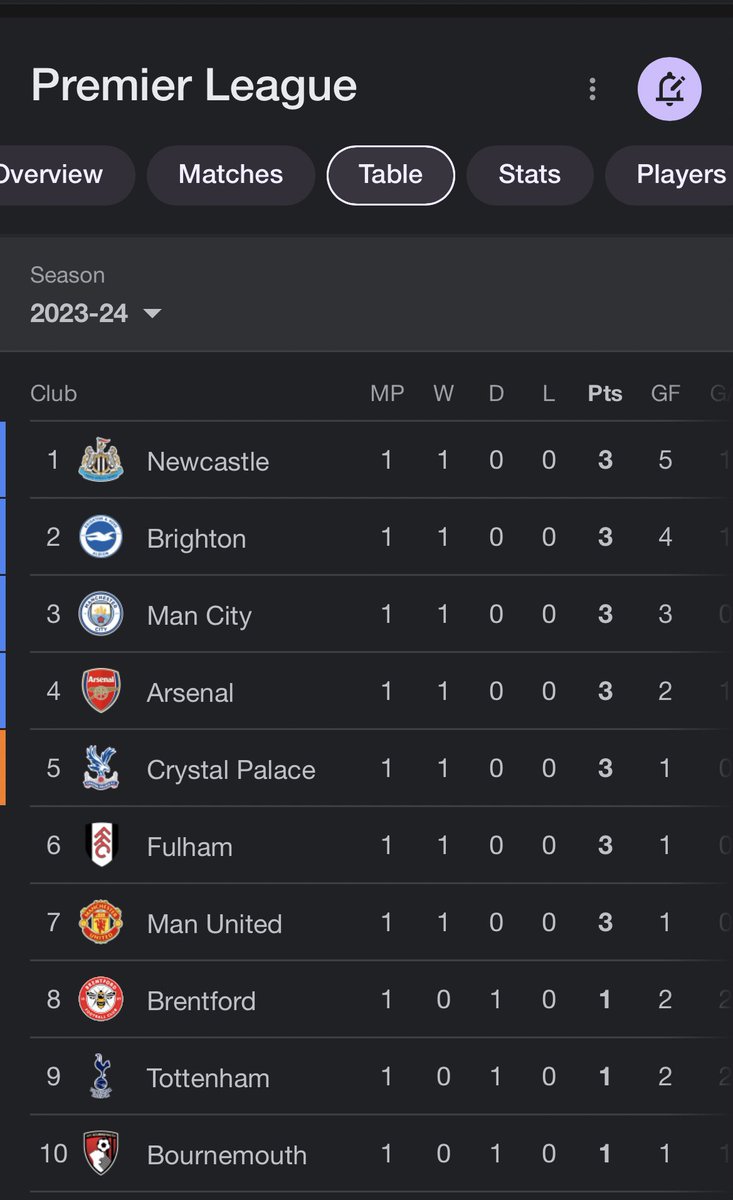The image size is (733, 1200).
Task: Open the Season selector label
Action: click(x=67, y=275)
